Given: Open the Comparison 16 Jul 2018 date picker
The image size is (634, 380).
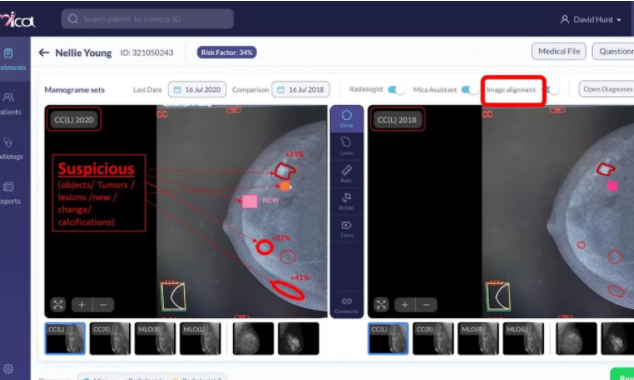Looking at the screenshot, I should (x=300, y=89).
